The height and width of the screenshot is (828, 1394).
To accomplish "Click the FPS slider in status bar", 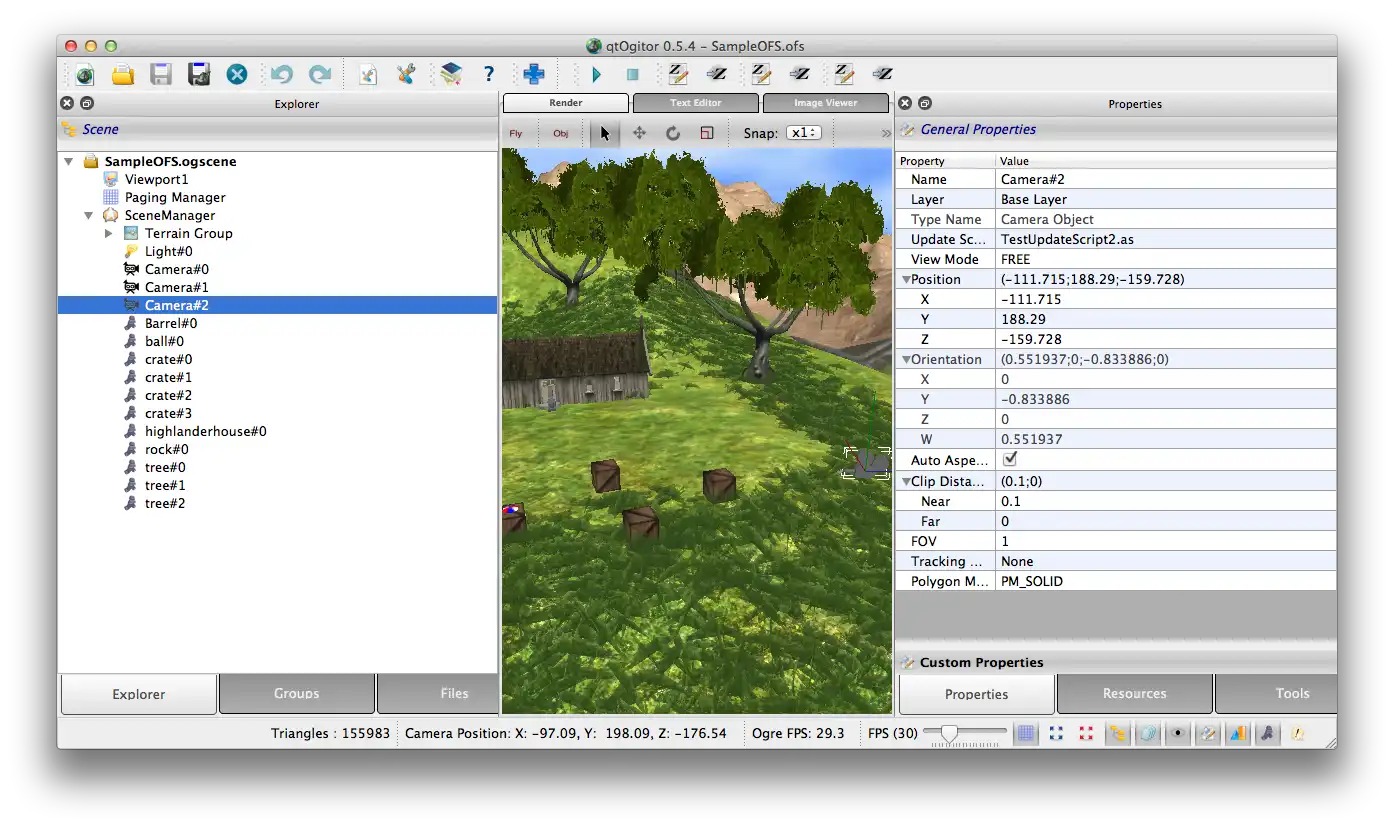I will click(950, 733).
